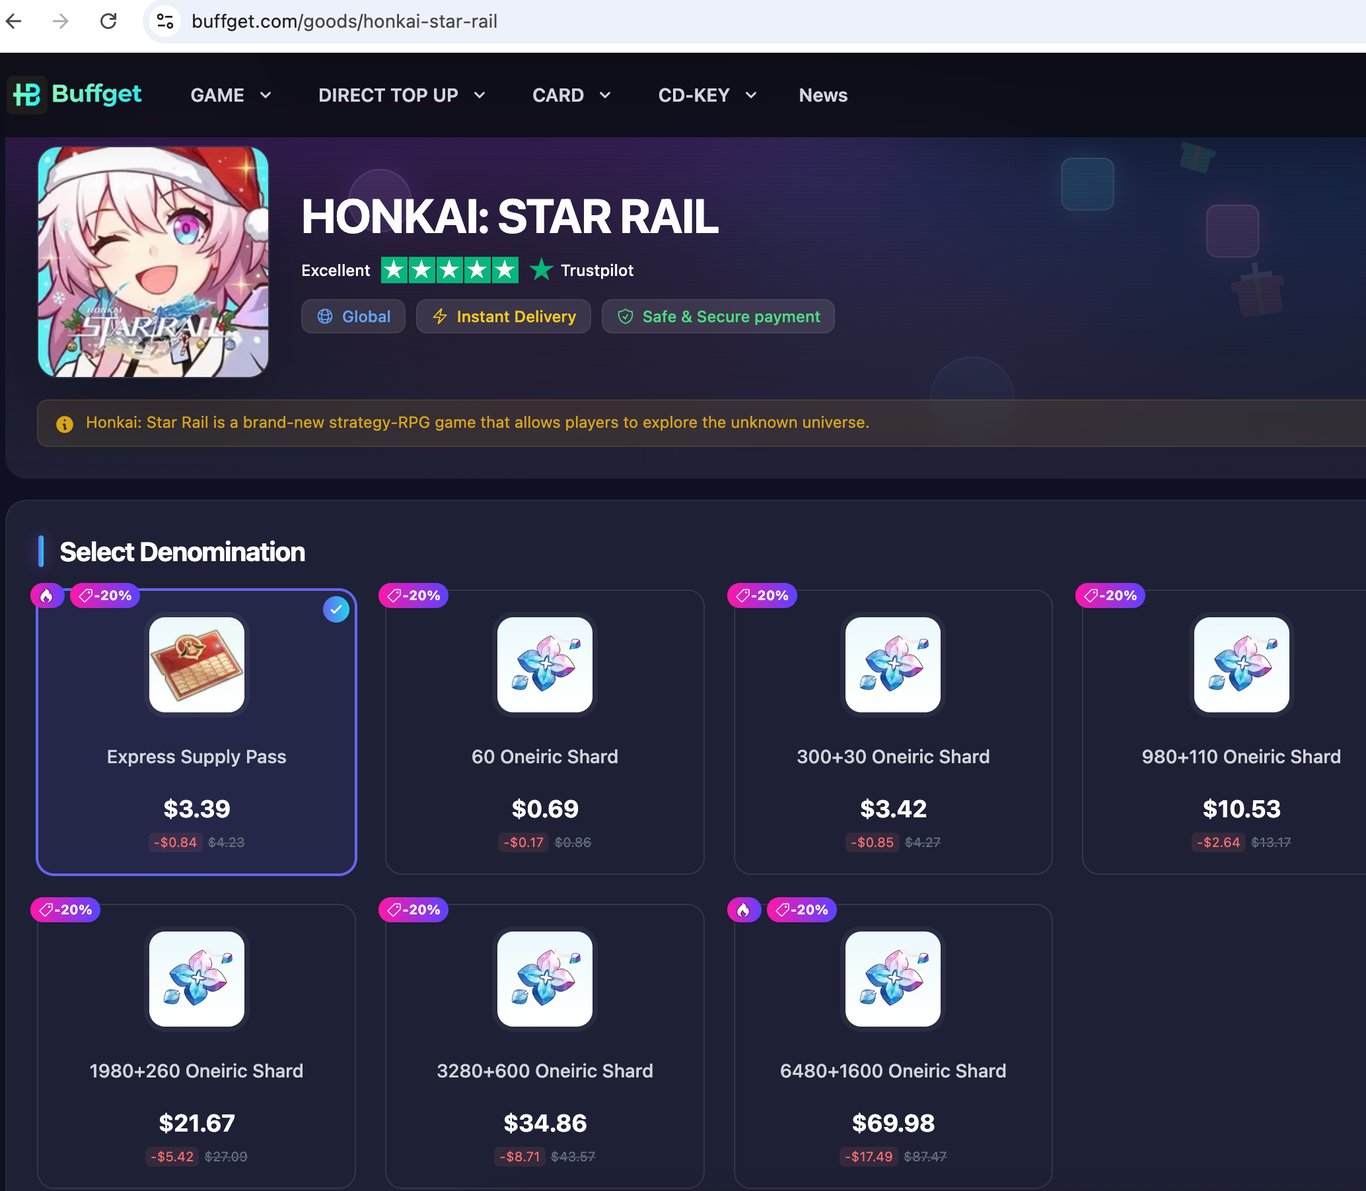The image size is (1366, 1191).
Task: Click the selected checkmark on Express Supply Pass
Action: 336,609
